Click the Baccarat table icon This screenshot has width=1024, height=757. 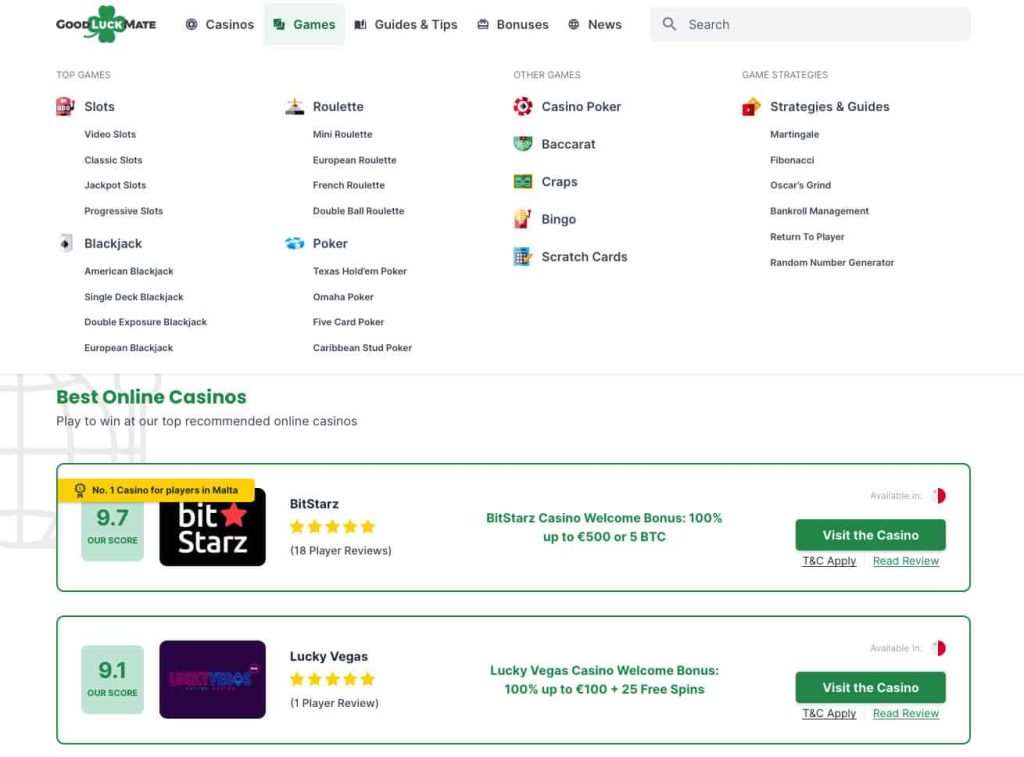(x=522, y=144)
